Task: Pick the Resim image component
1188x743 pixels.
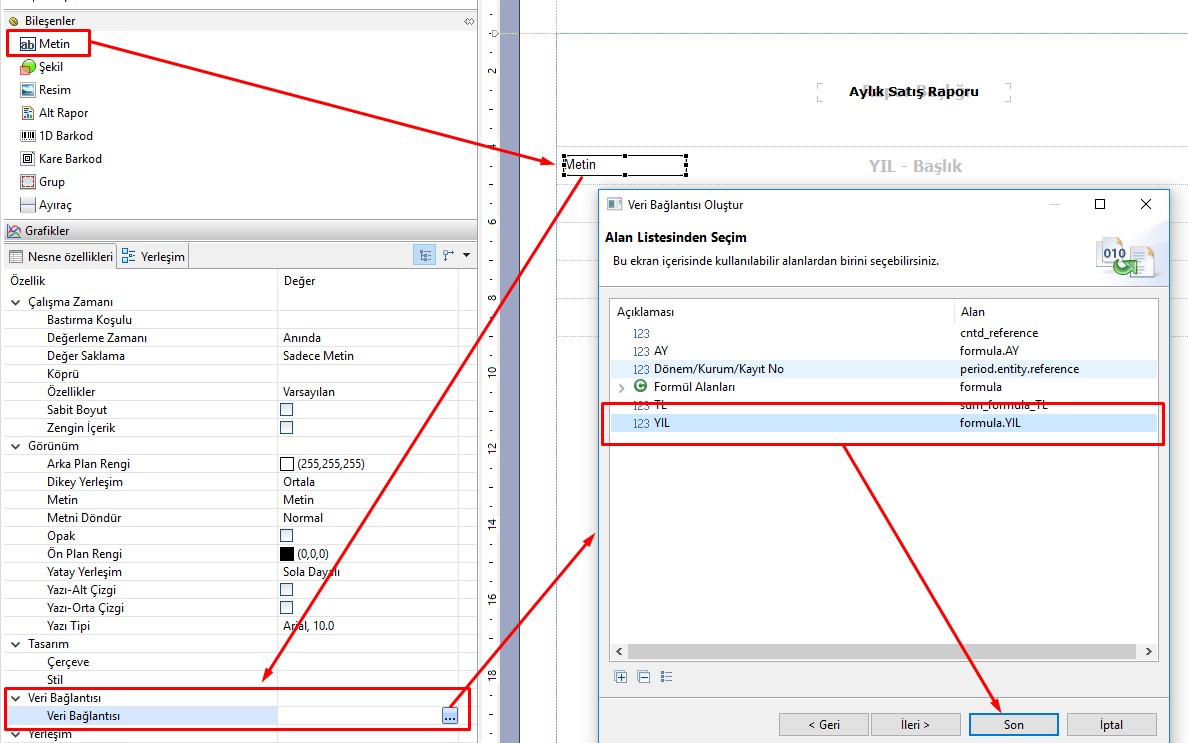Action: point(54,90)
